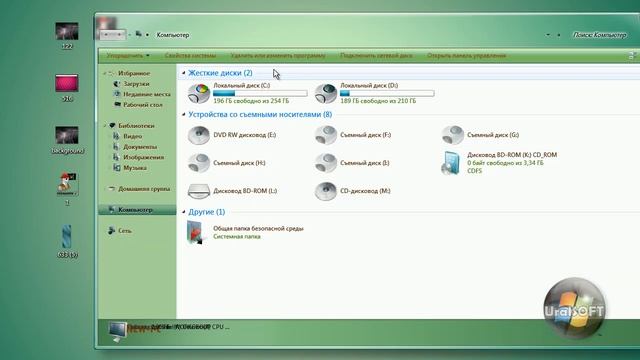Click the Documents (Документы) library icon
Image resolution: width=640 pixels, height=360 pixels.
click(117, 147)
